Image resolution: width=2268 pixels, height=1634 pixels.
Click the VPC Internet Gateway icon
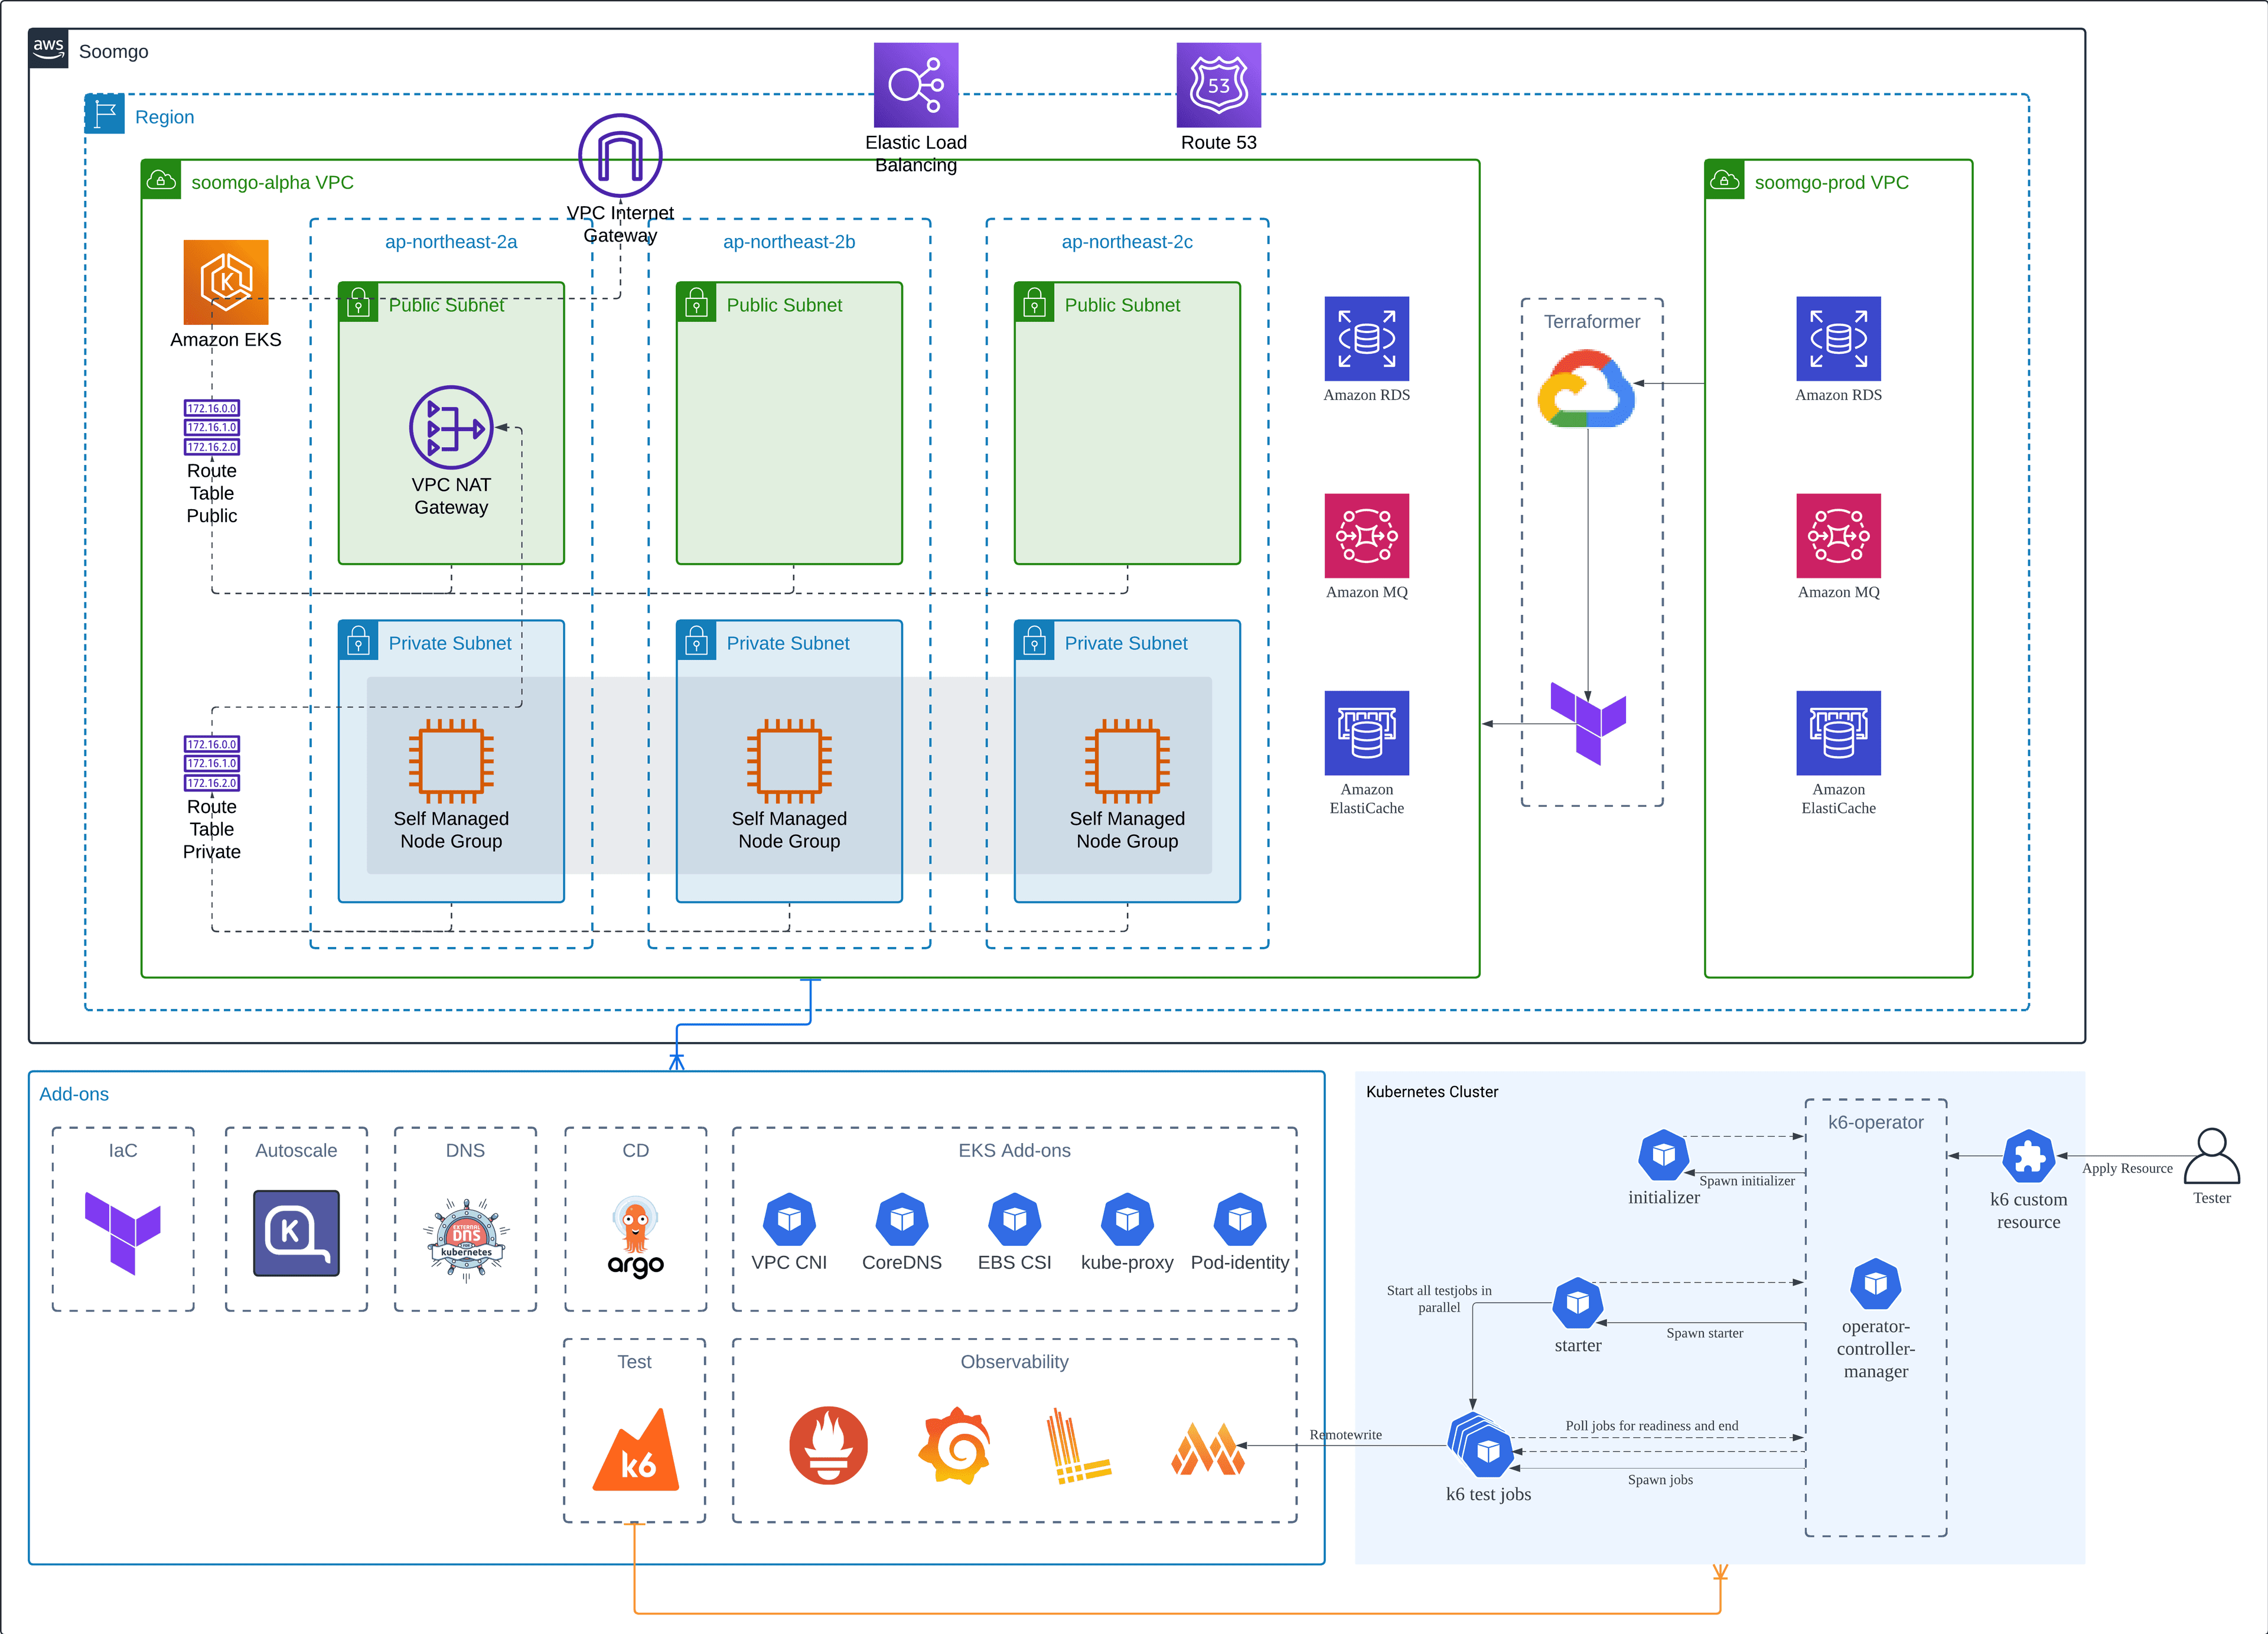620,156
